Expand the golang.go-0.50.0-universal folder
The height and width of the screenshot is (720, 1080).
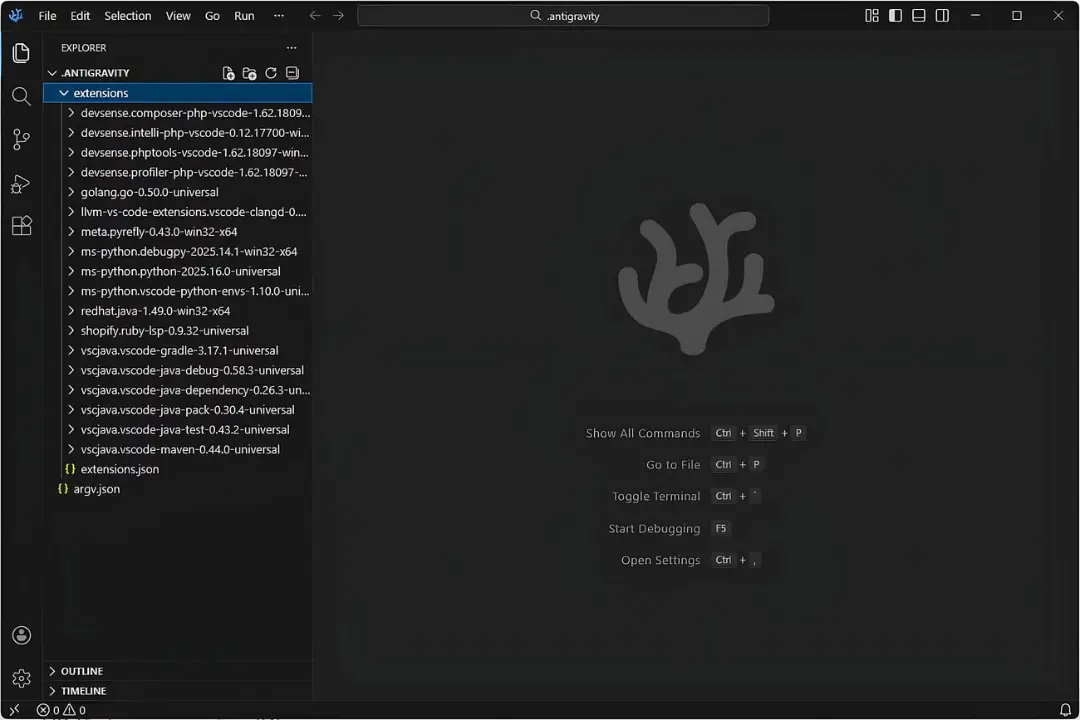pos(177,192)
